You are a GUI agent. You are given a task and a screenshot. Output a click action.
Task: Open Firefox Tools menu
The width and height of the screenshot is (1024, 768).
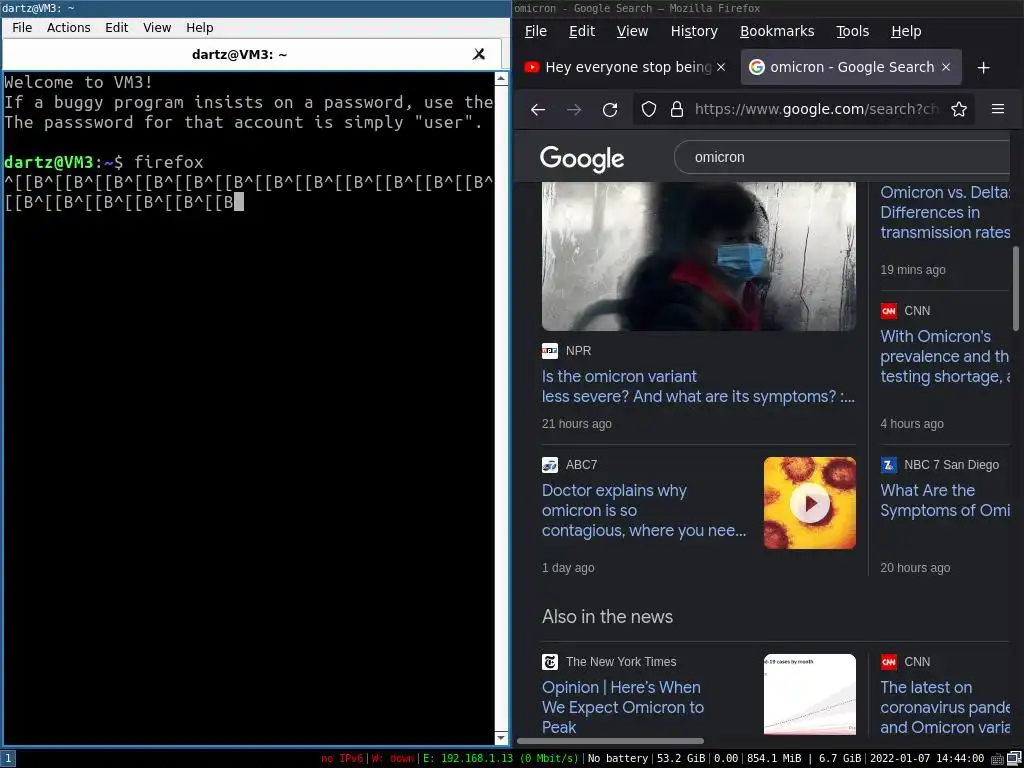coord(852,31)
